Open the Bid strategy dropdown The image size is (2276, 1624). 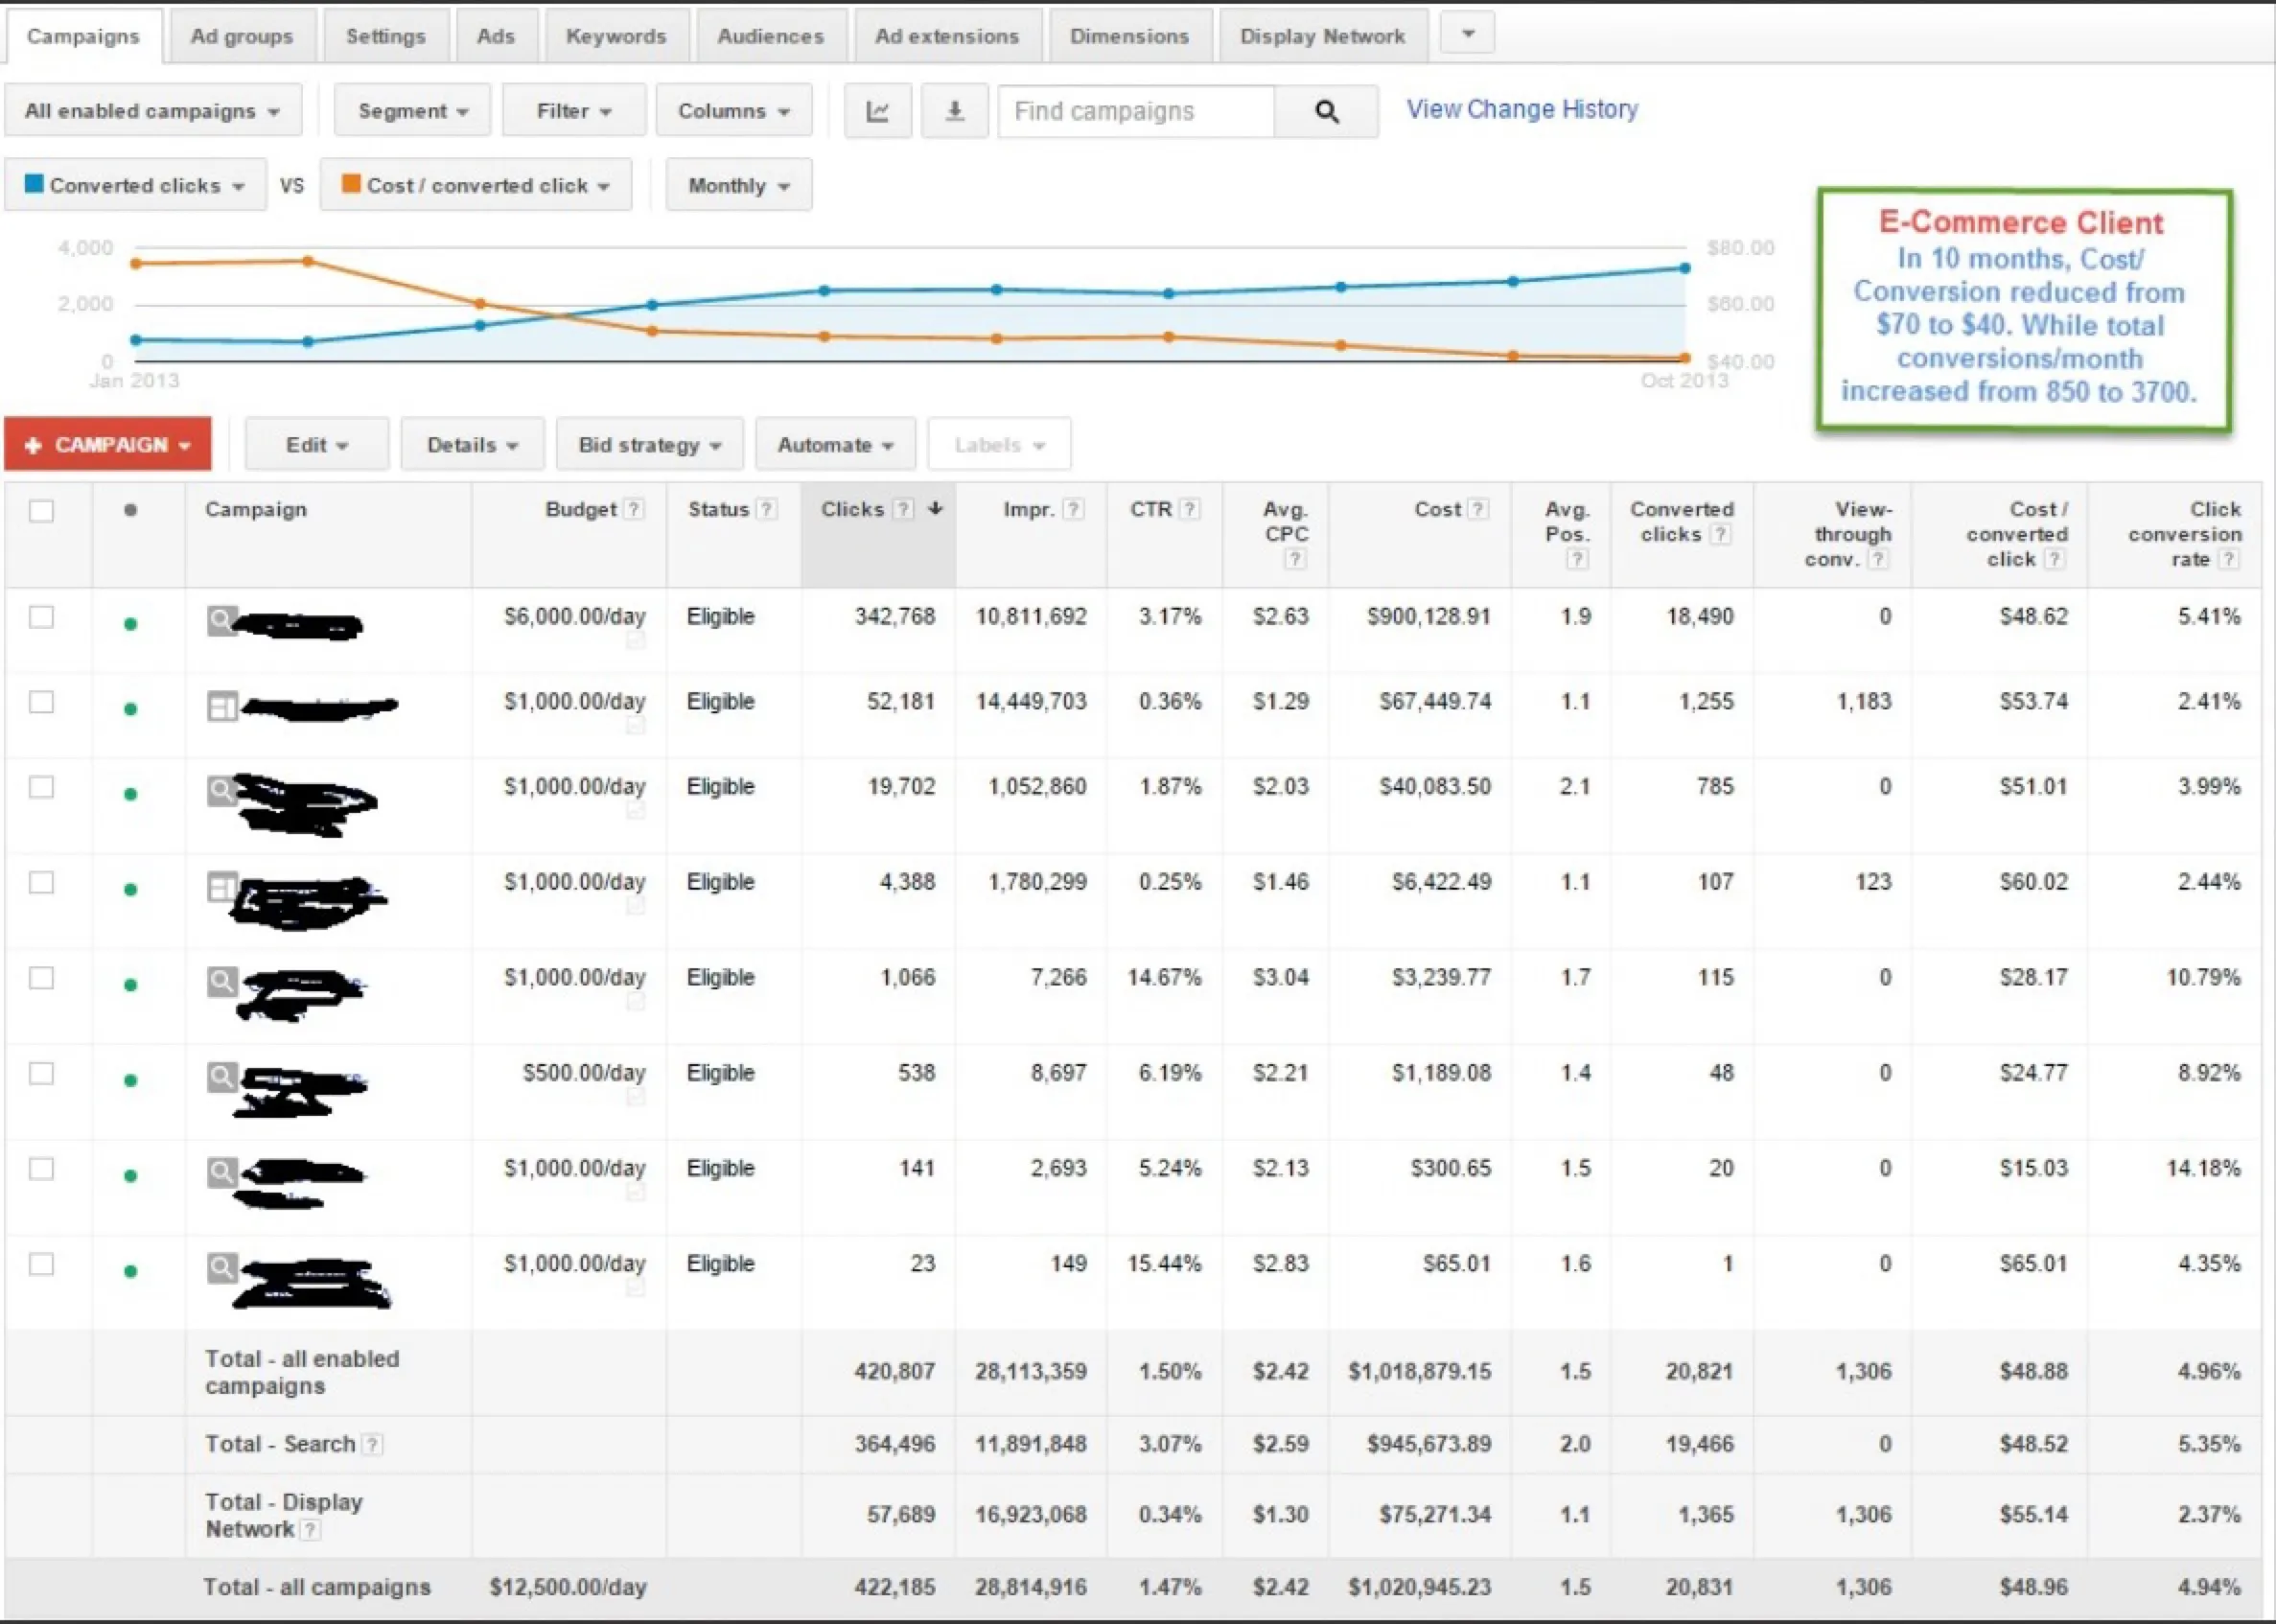pyautogui.click(x=650, y=444)
